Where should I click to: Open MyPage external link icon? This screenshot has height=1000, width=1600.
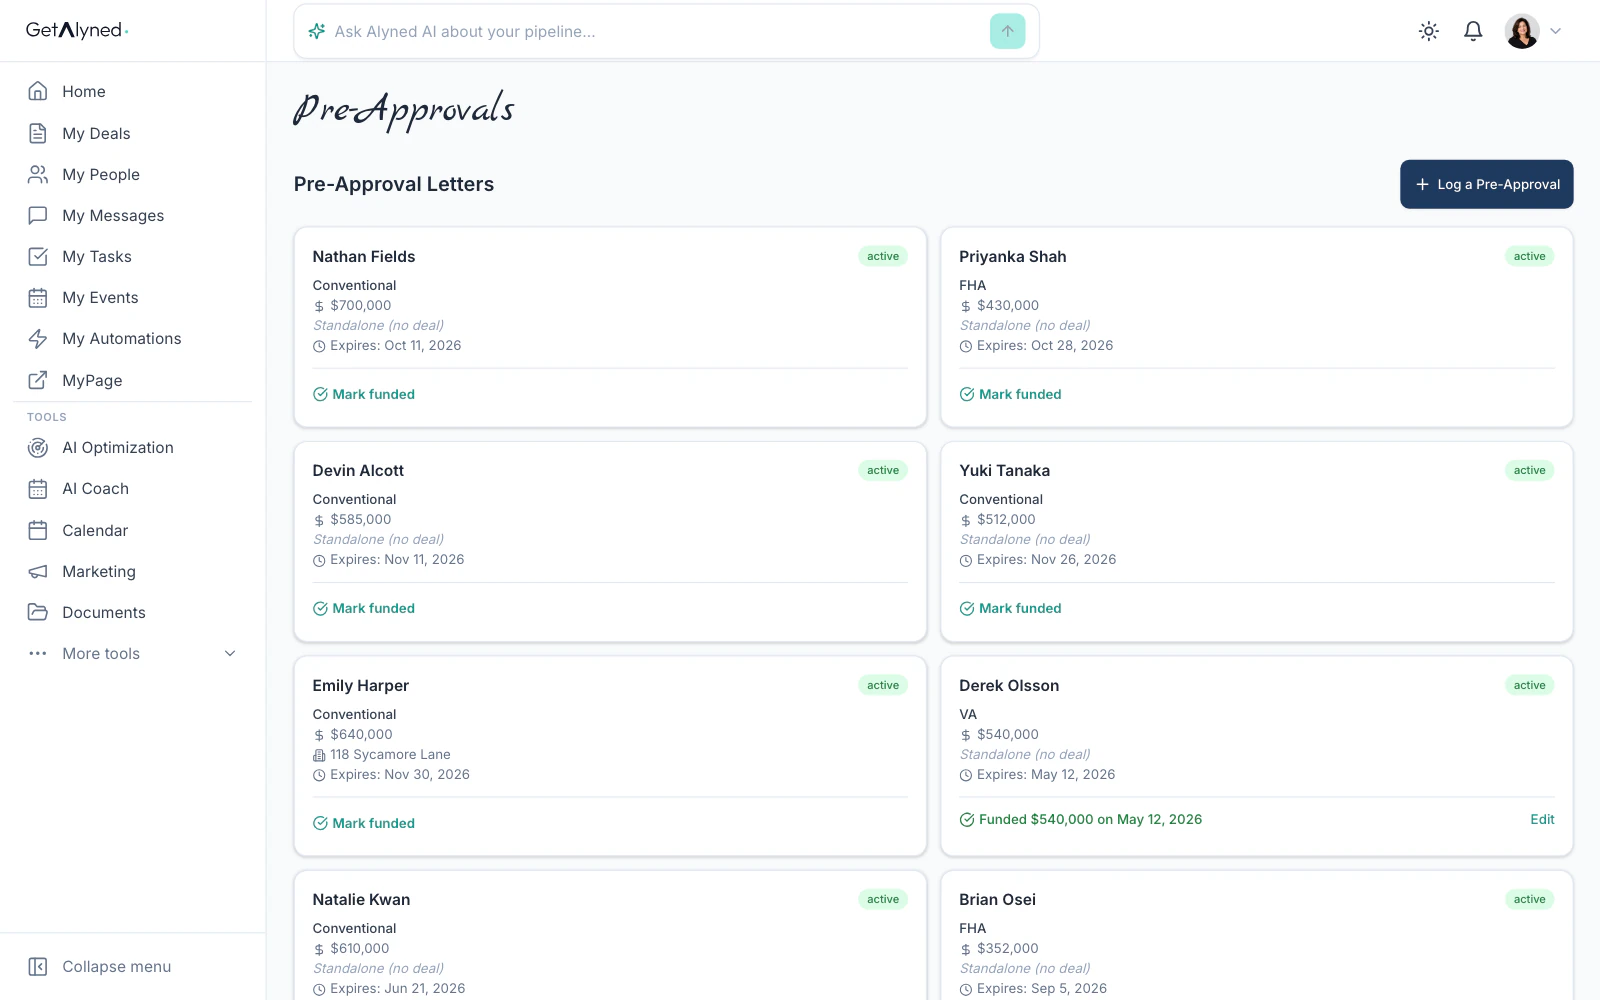(x=38, y=380)
